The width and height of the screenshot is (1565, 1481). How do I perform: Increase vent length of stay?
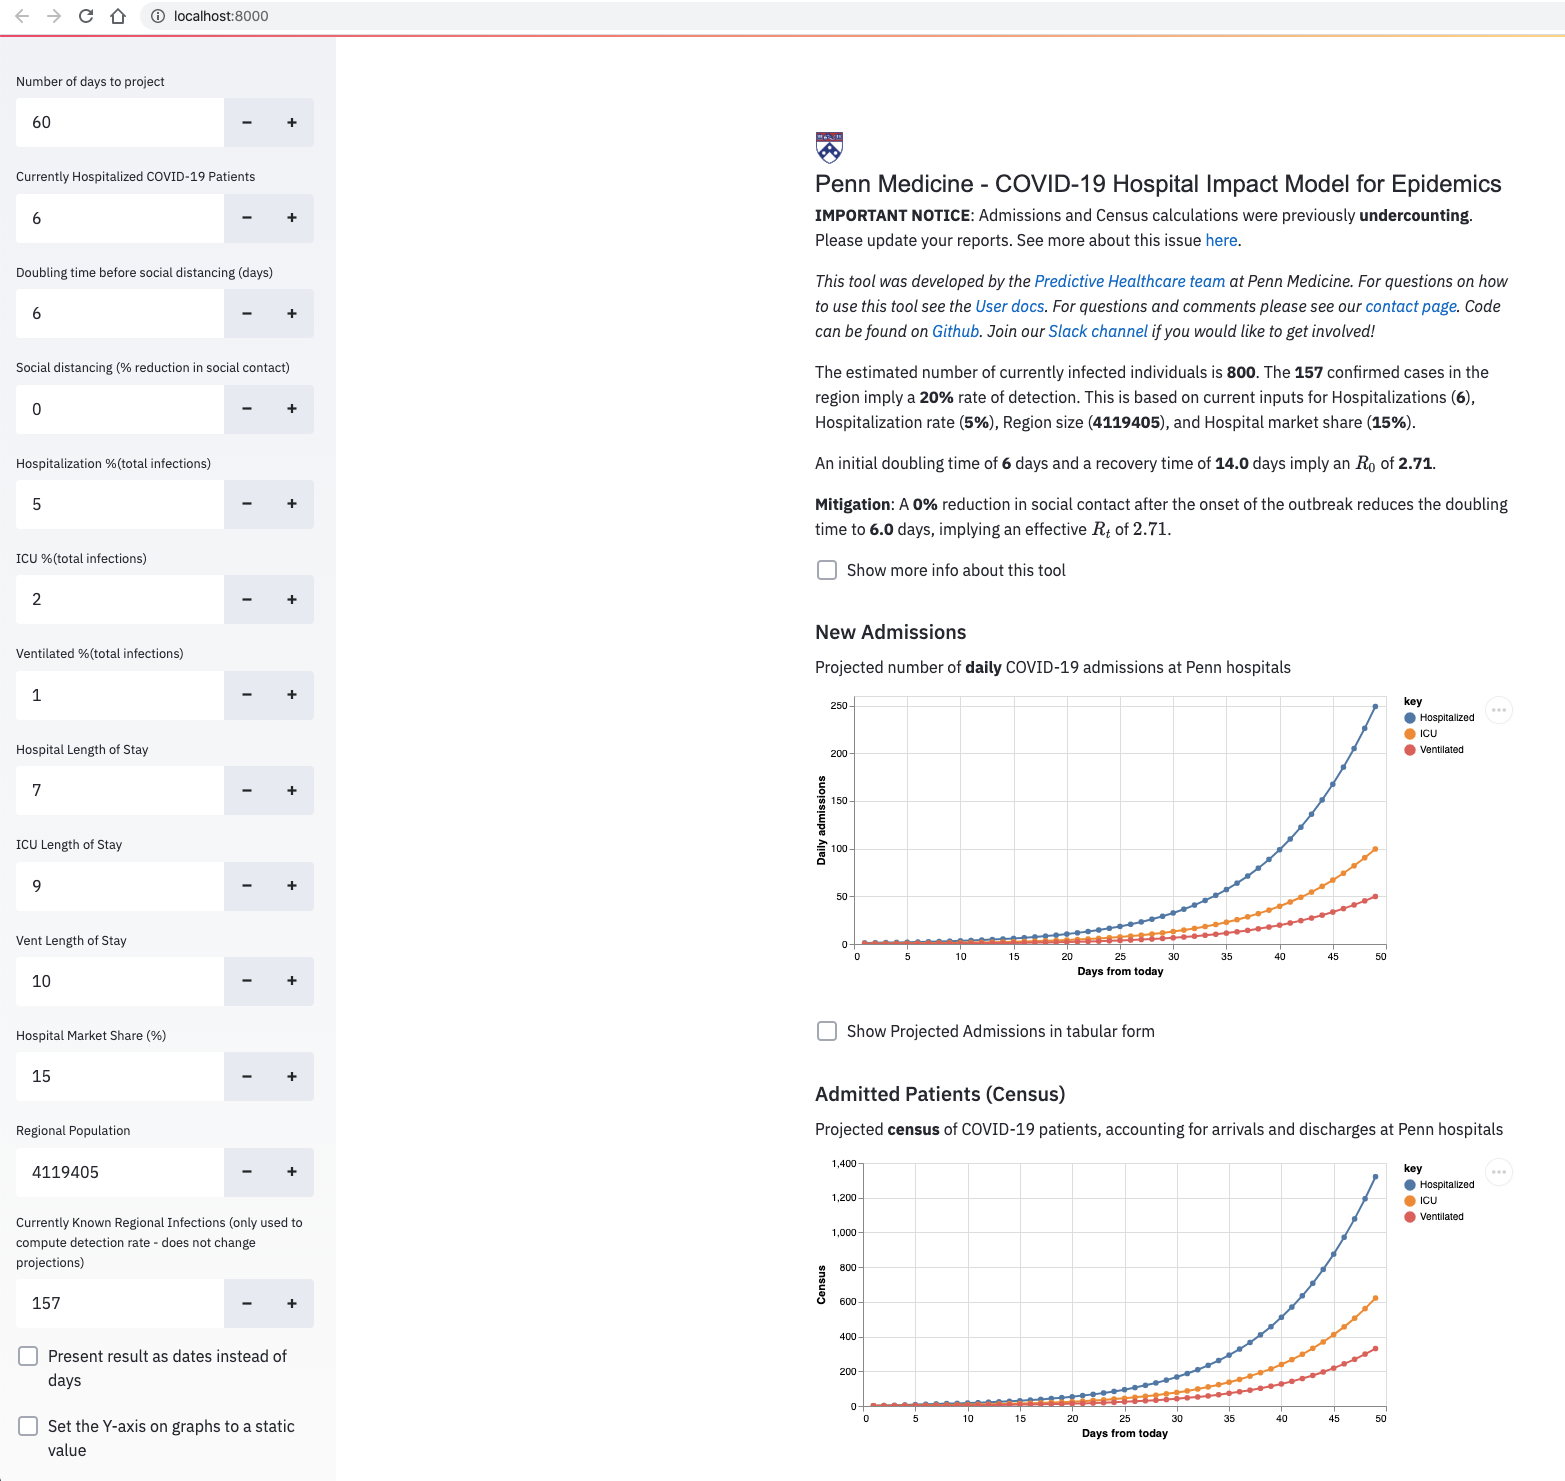tap(292, 981)
